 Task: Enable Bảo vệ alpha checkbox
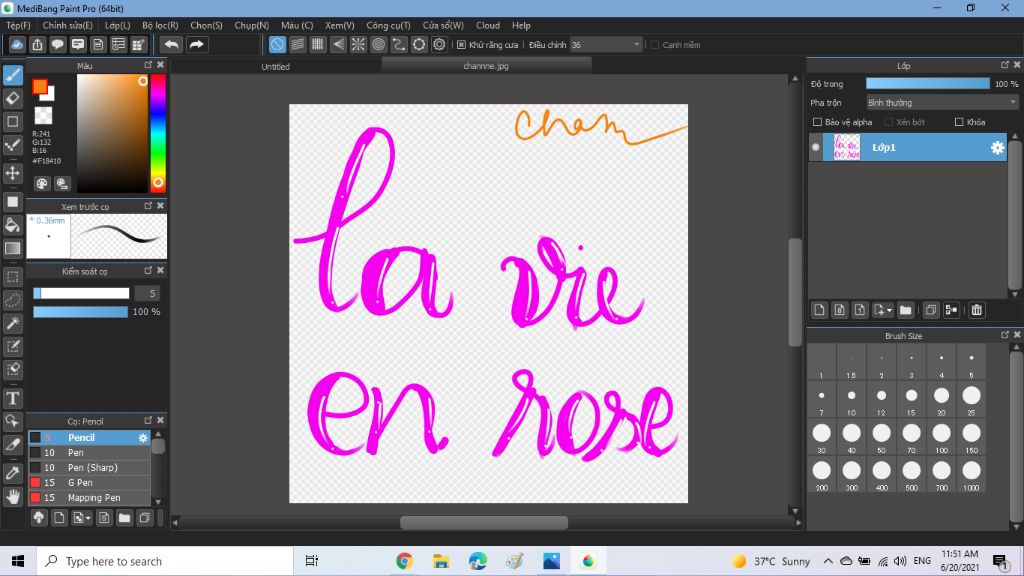817,122
